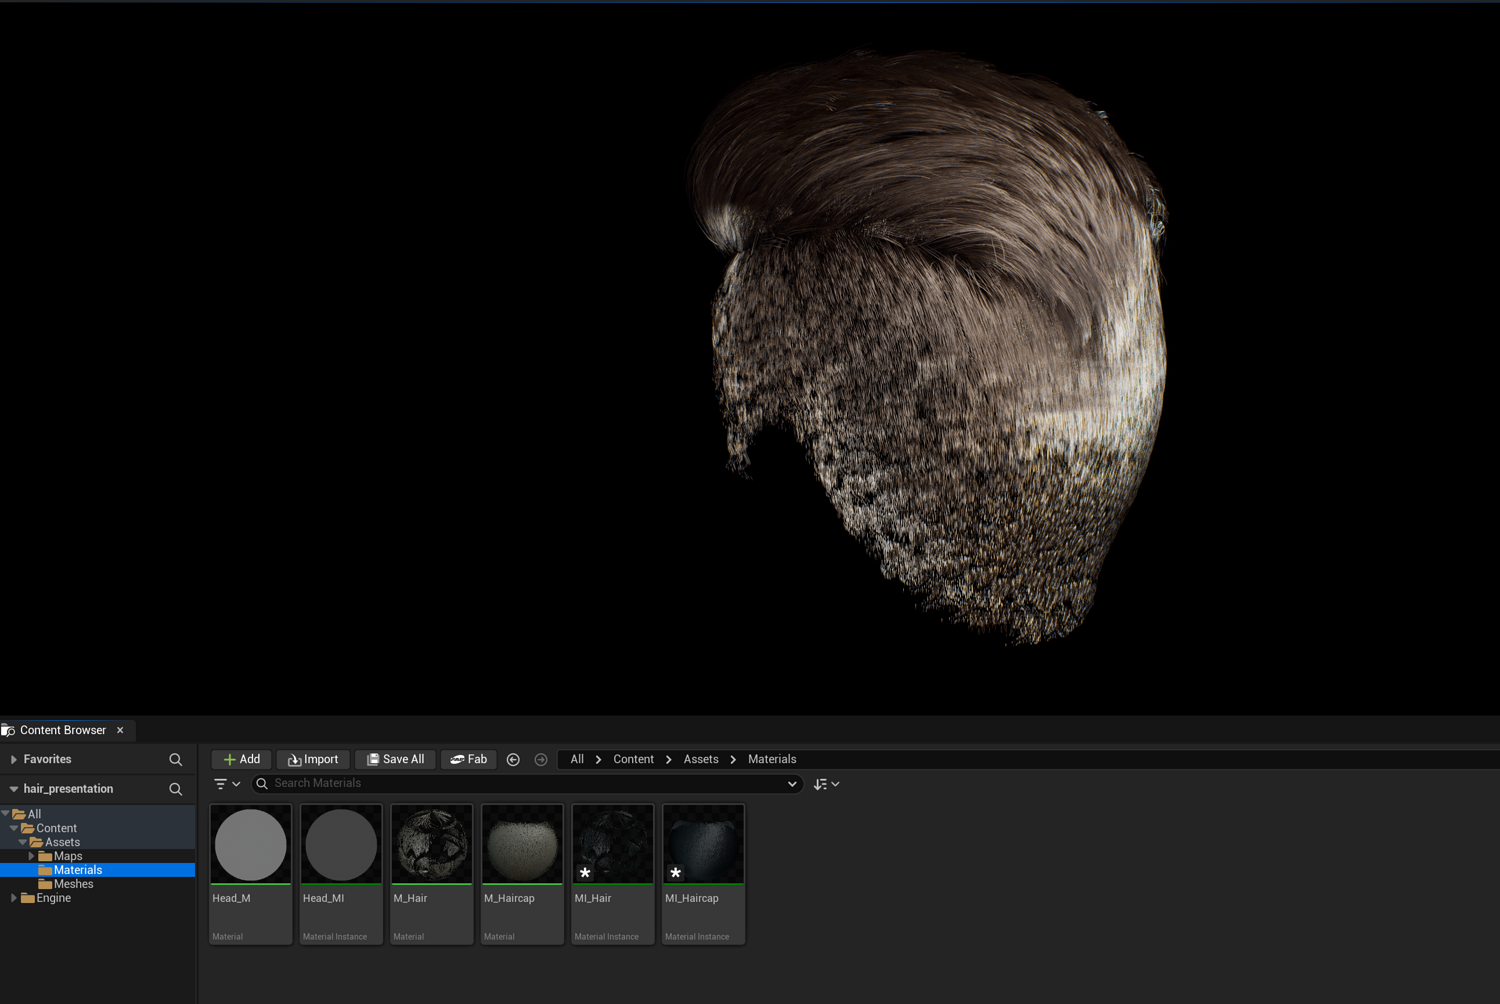The width and height of the screenshot is (1500, 1004).
Task: Expand the Favorites section
Action: coord(14,760)
